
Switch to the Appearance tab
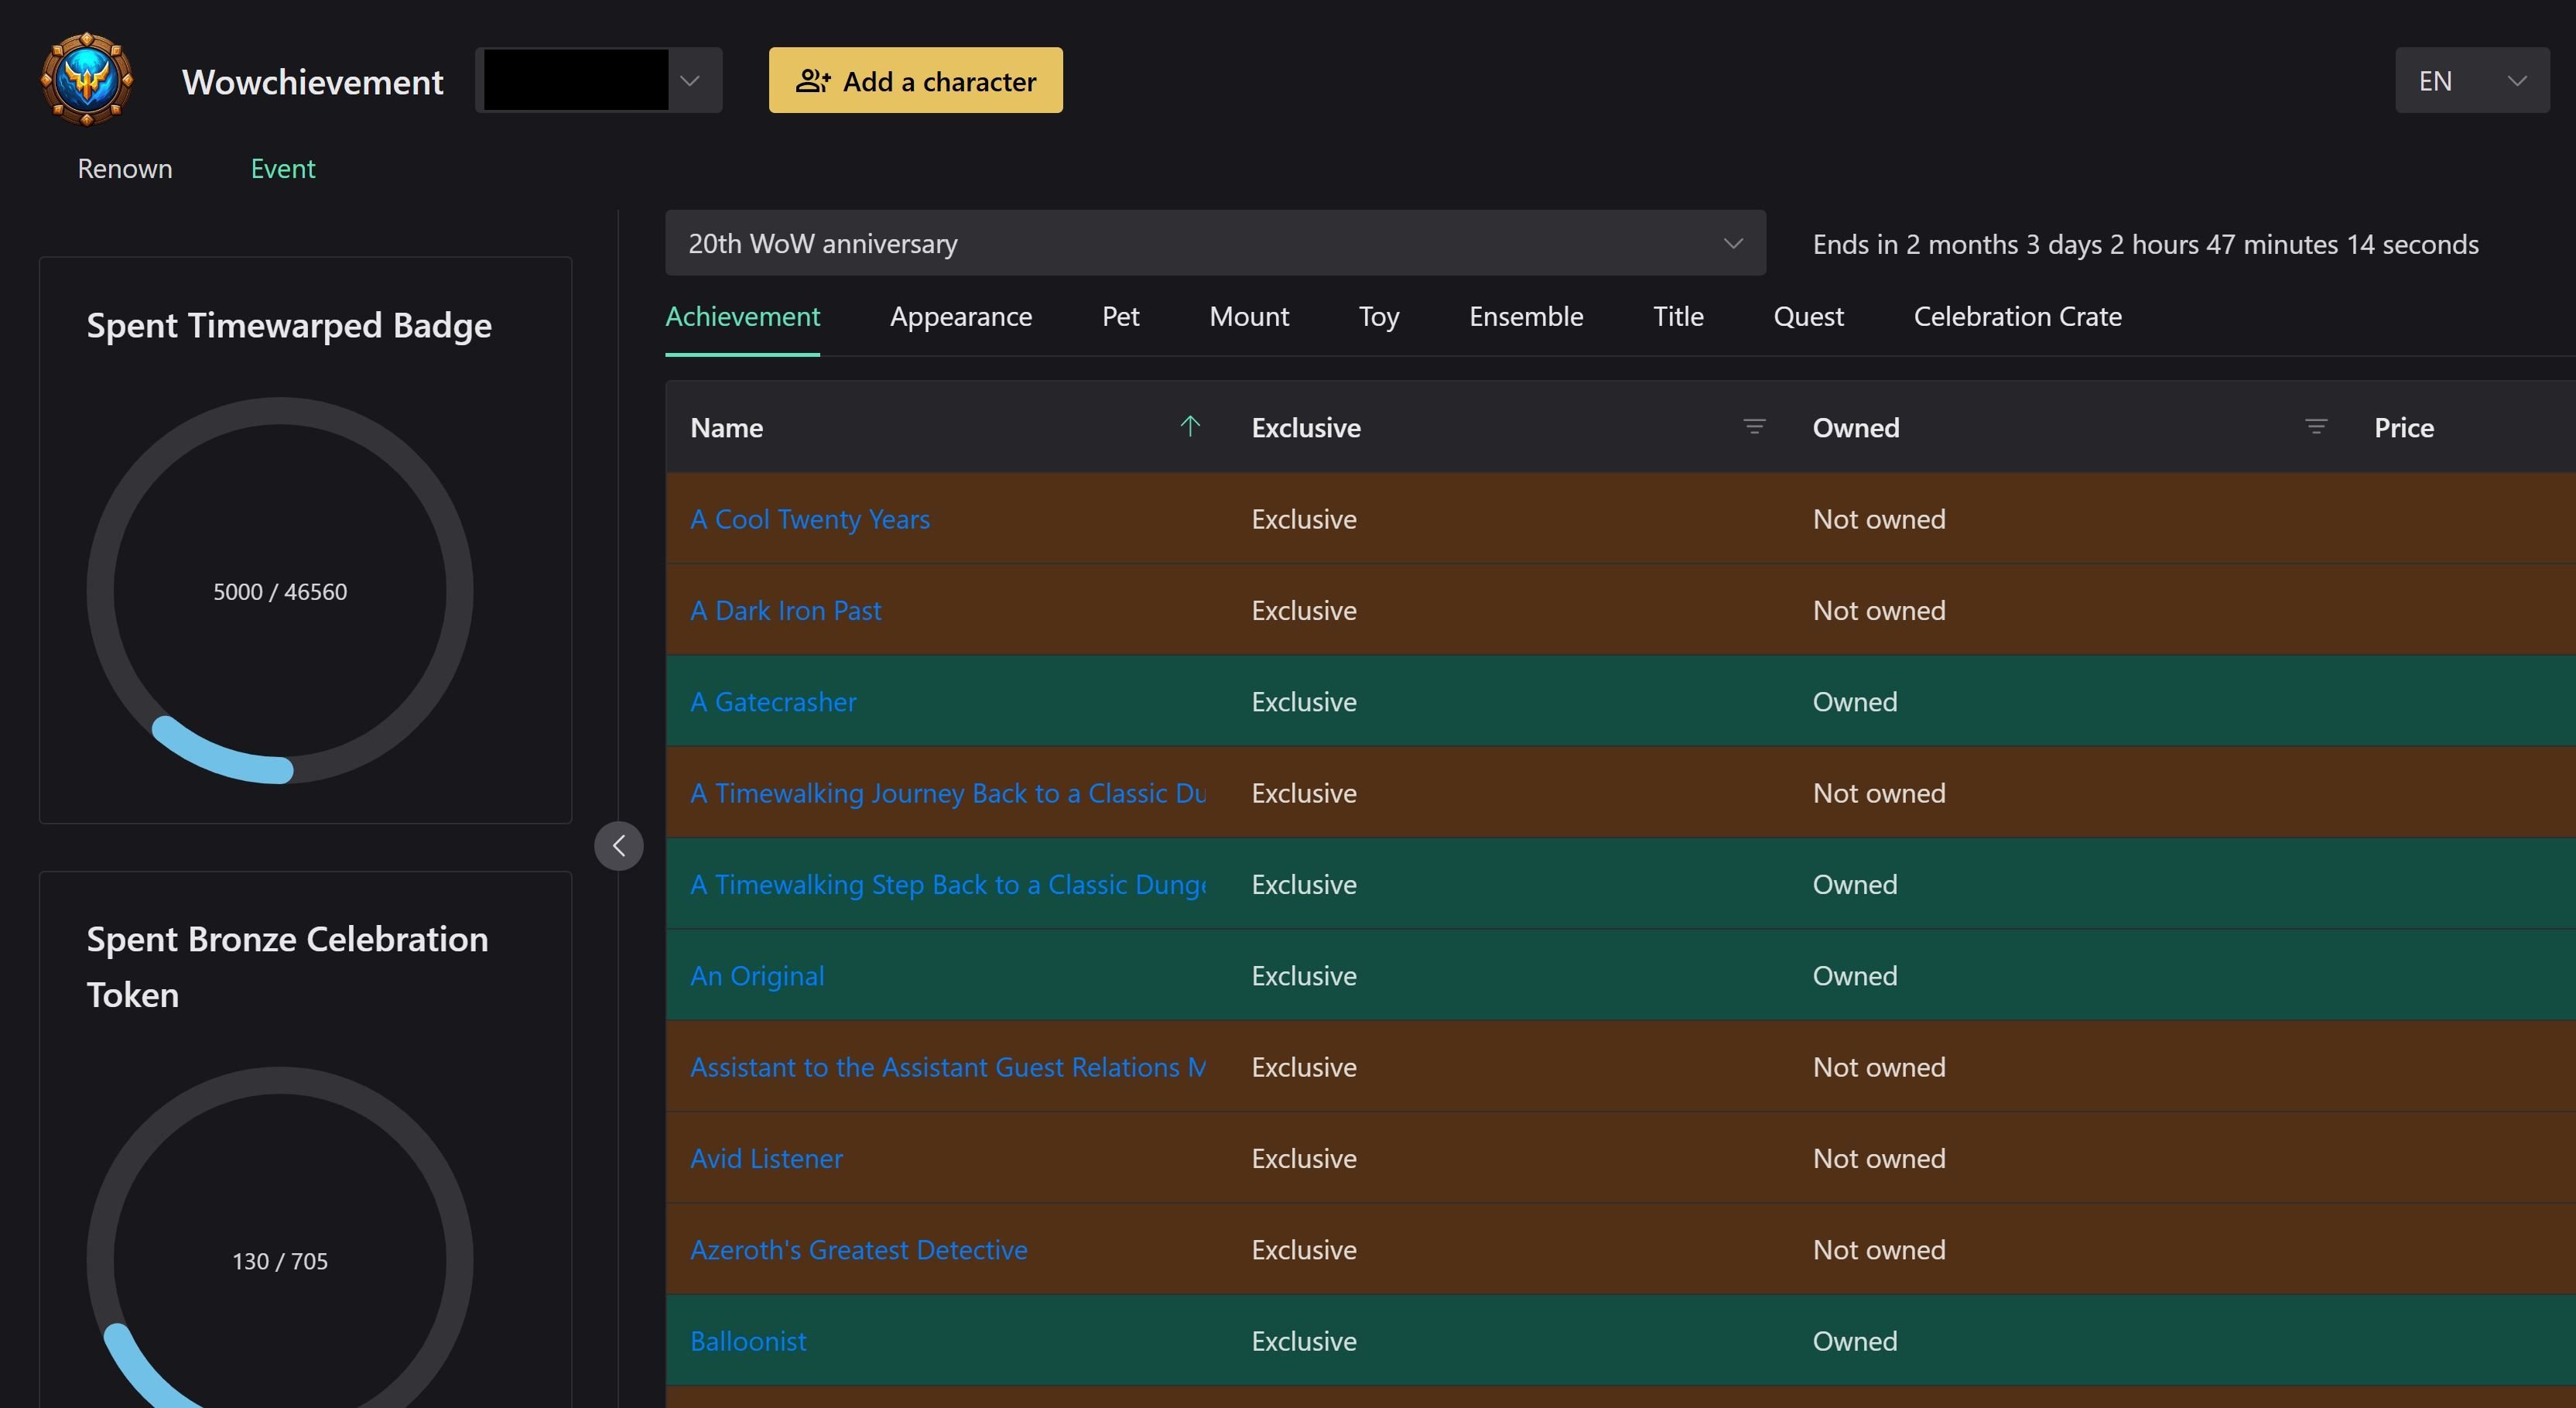(x=961, y=317)
